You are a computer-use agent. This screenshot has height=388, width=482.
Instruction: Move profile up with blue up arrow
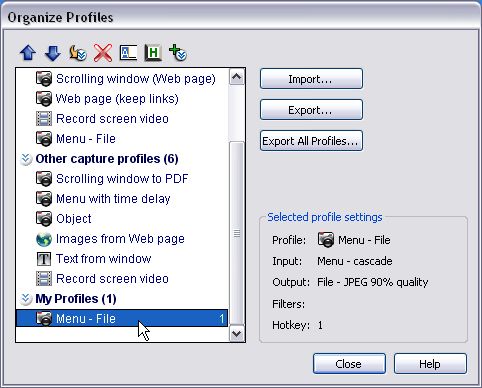tap(28, 53)
